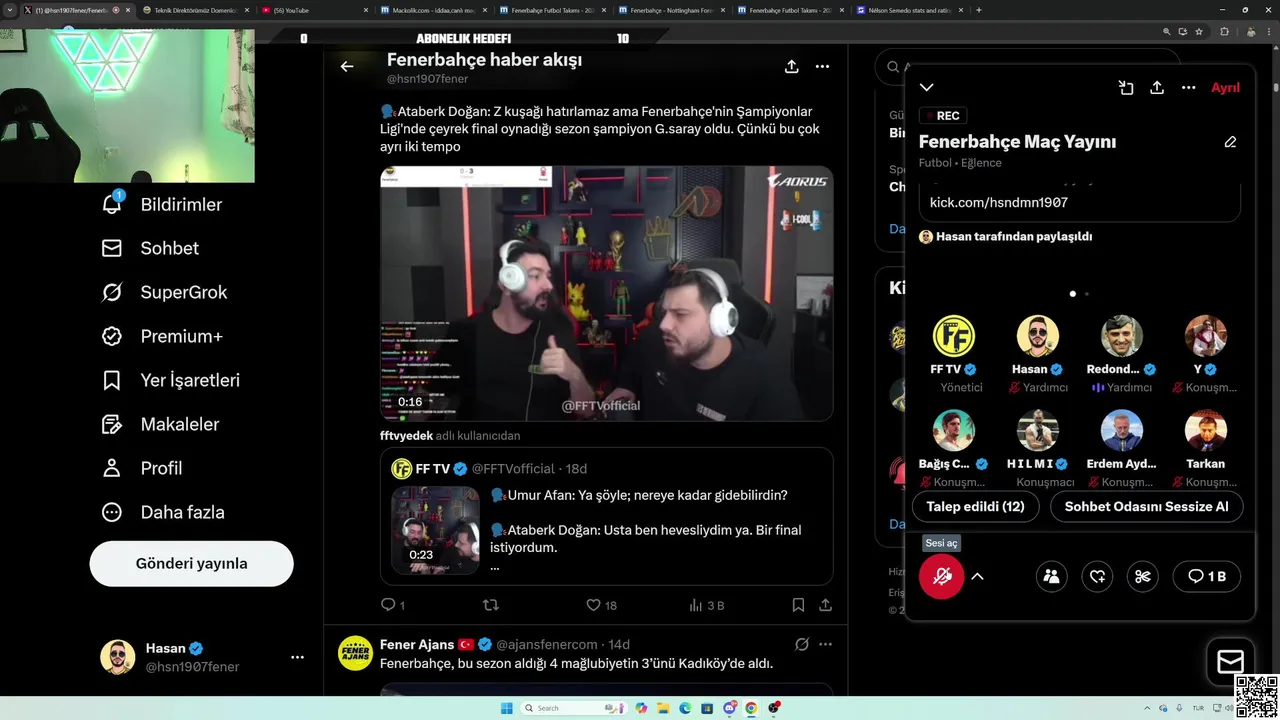Open new browser tab with plus

point(978,10)
